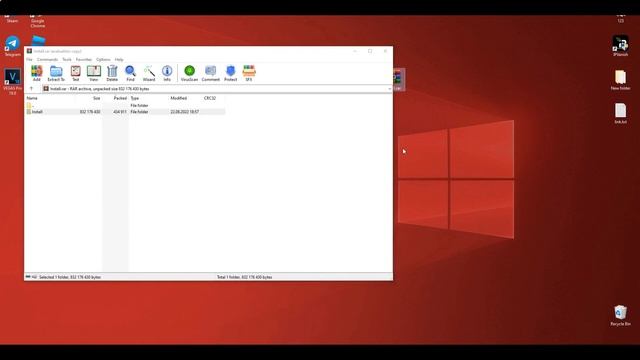Screen dimensions: 640x360
Task: Click the Find magnifier toolbar button
Action: [130, 73]
